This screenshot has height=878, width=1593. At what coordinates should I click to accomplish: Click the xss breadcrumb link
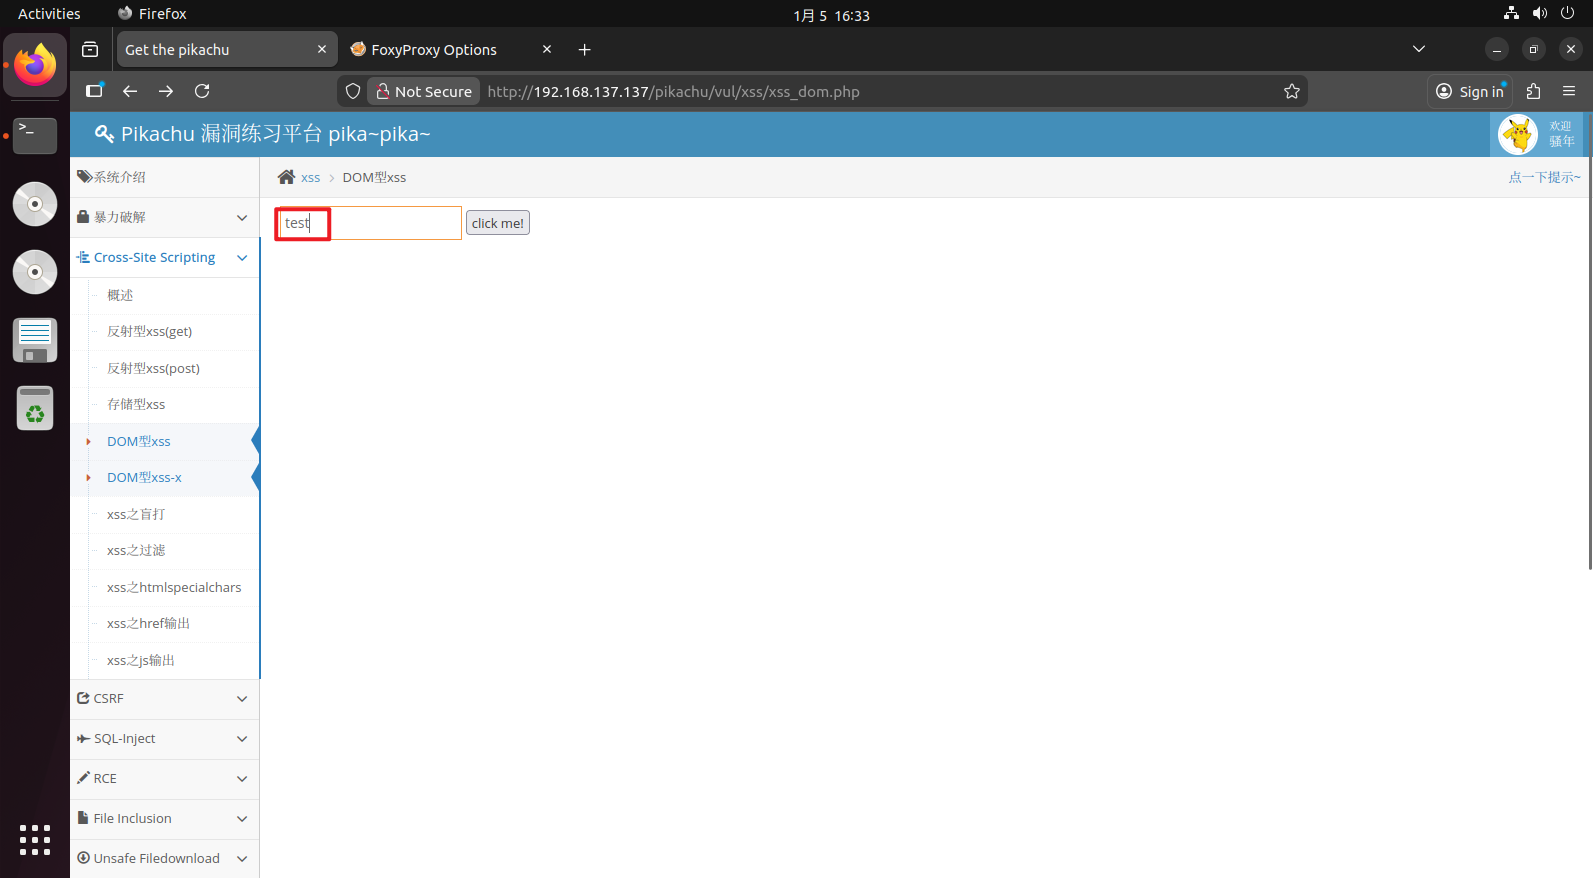tap(310, 177)
